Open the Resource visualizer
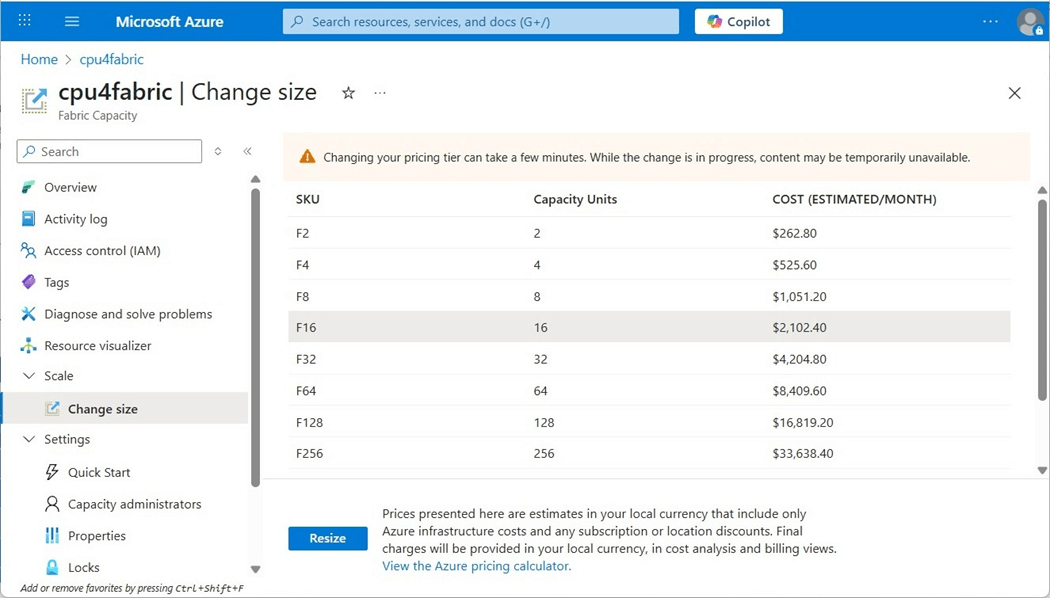Screen dimensions: 1050x598 tap(98, 346)
